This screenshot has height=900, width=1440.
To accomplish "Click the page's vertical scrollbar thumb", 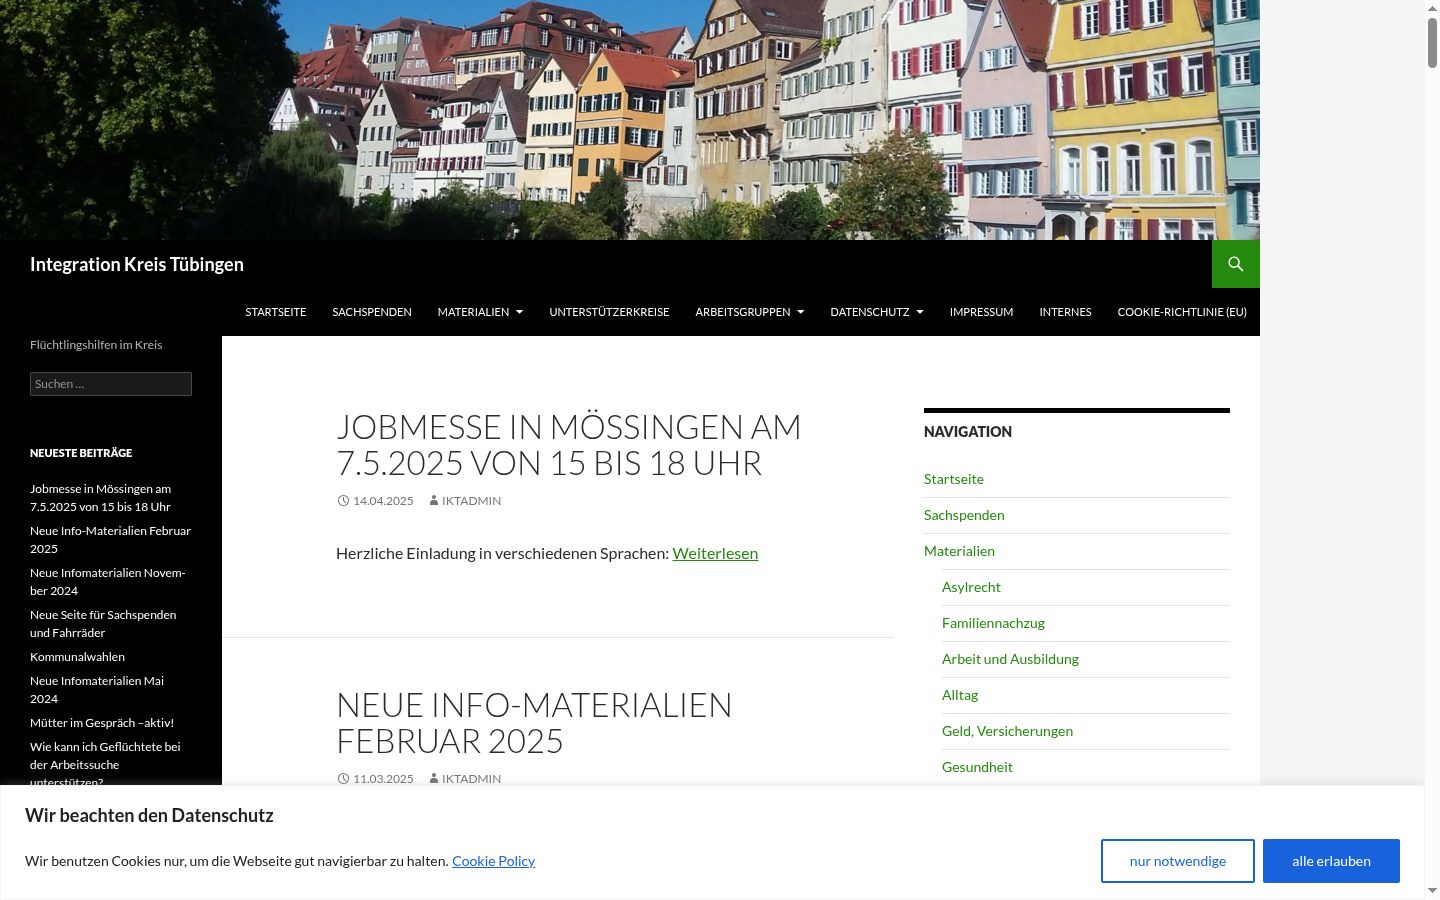I will 1432,37.
